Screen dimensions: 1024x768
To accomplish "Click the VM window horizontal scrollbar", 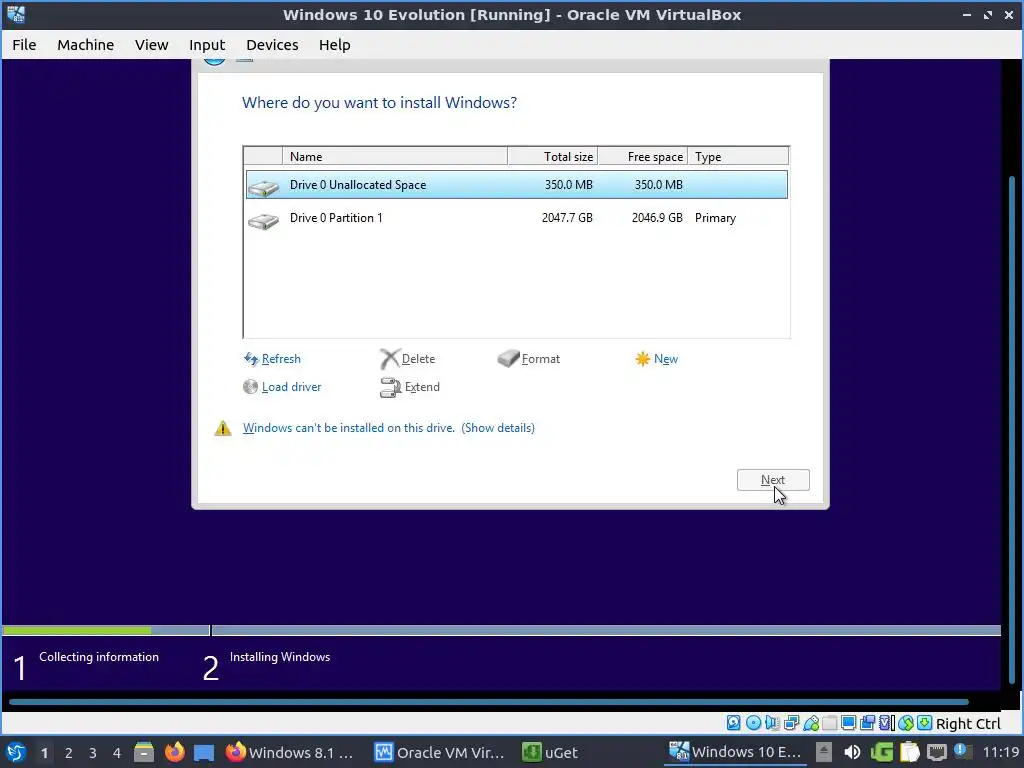I will coord(488,702).
